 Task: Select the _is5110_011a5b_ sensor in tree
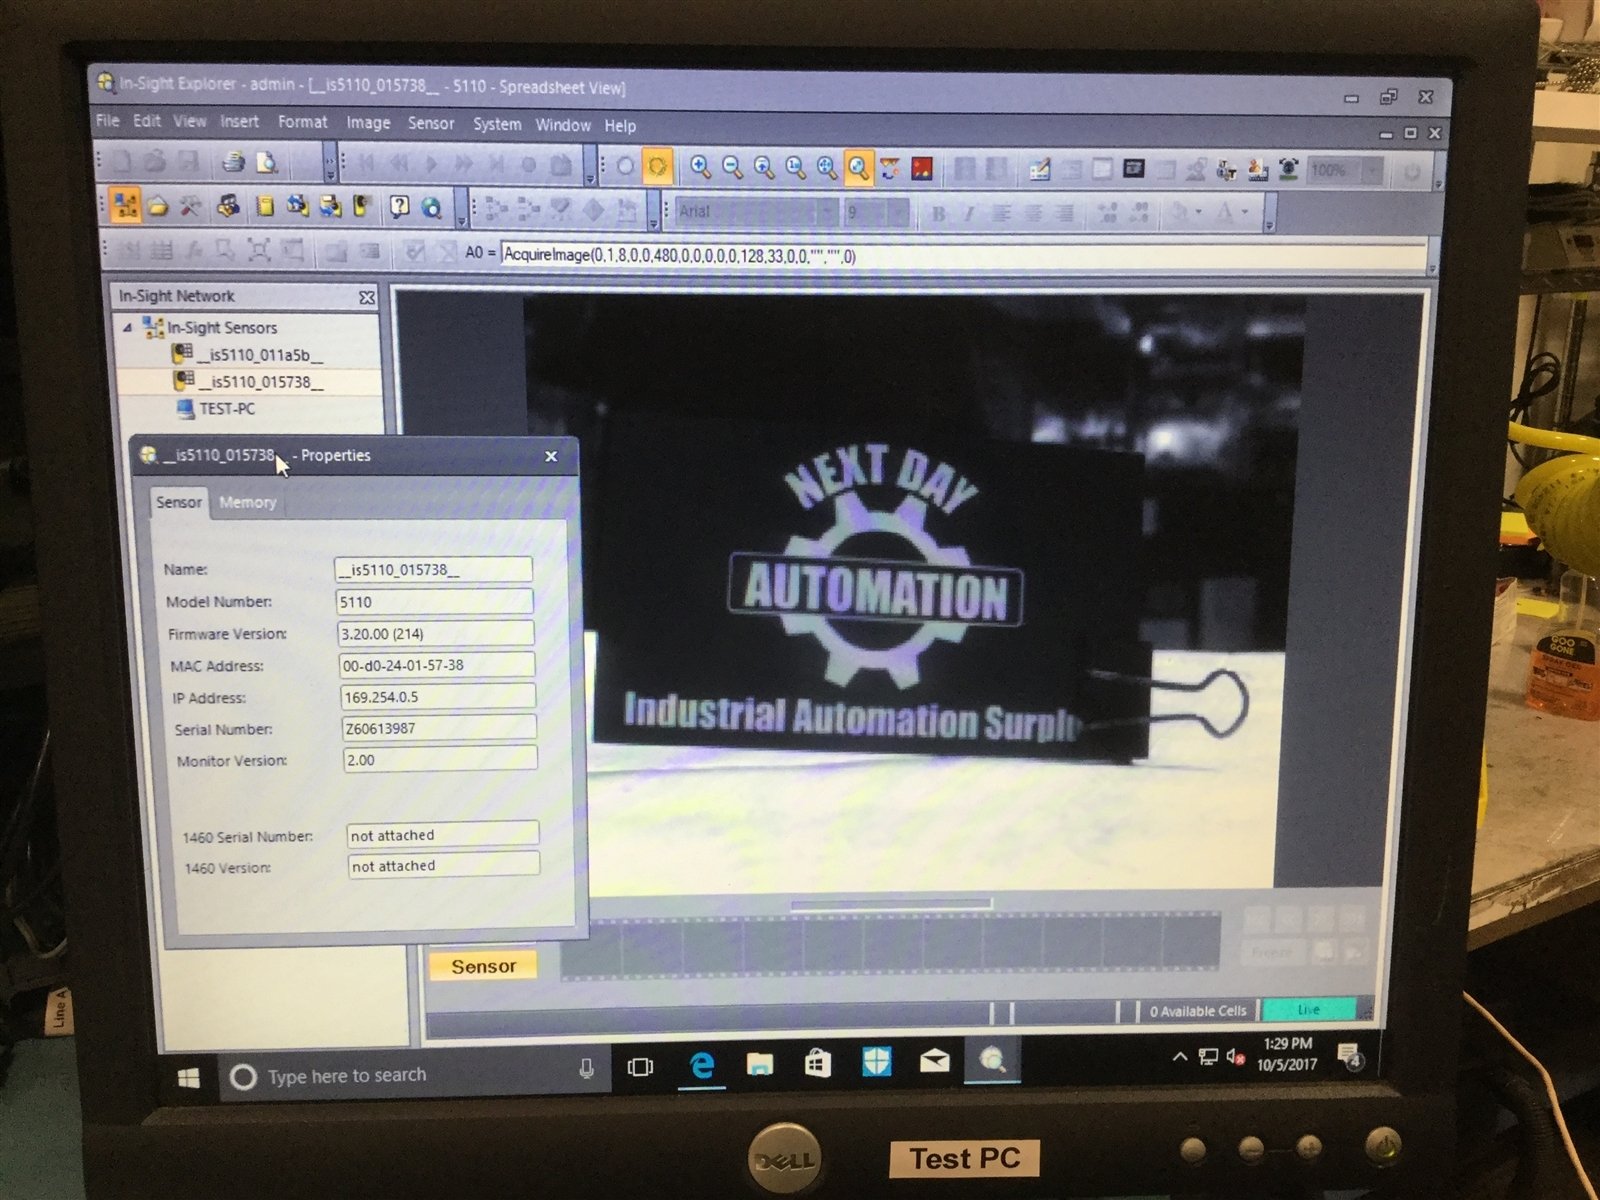point(259,354)
